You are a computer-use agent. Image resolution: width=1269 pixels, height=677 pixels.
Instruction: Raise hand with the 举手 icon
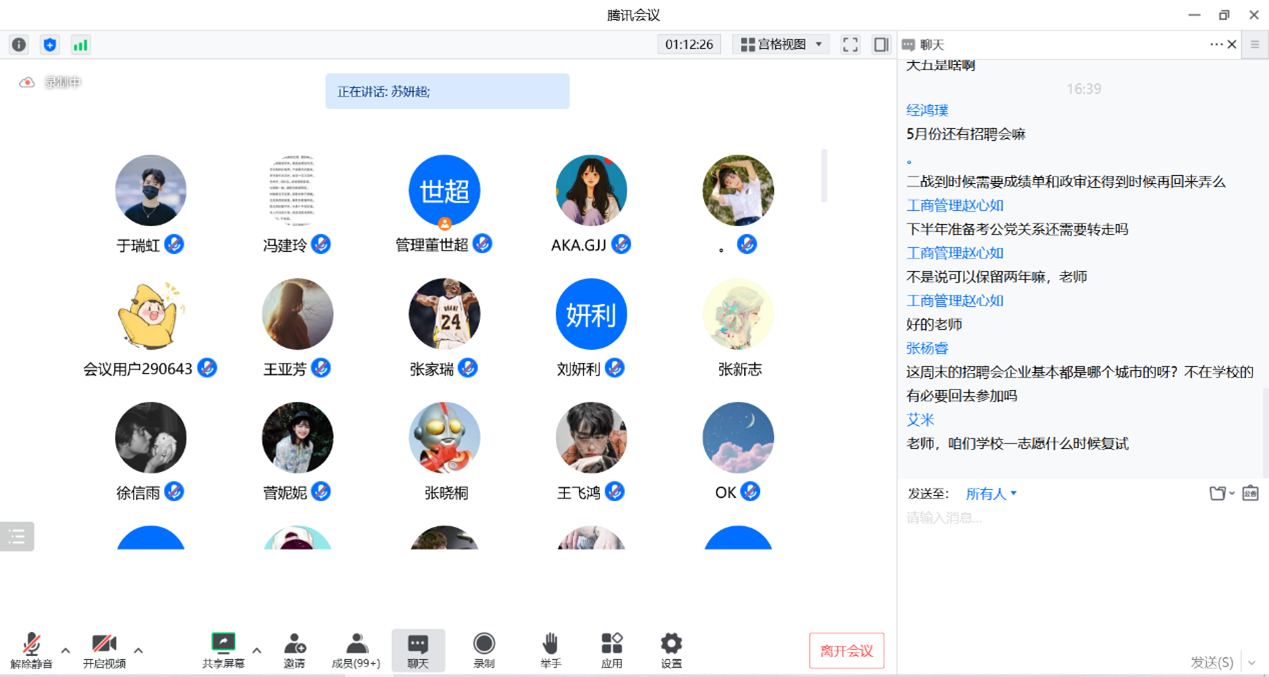(550, 649)
